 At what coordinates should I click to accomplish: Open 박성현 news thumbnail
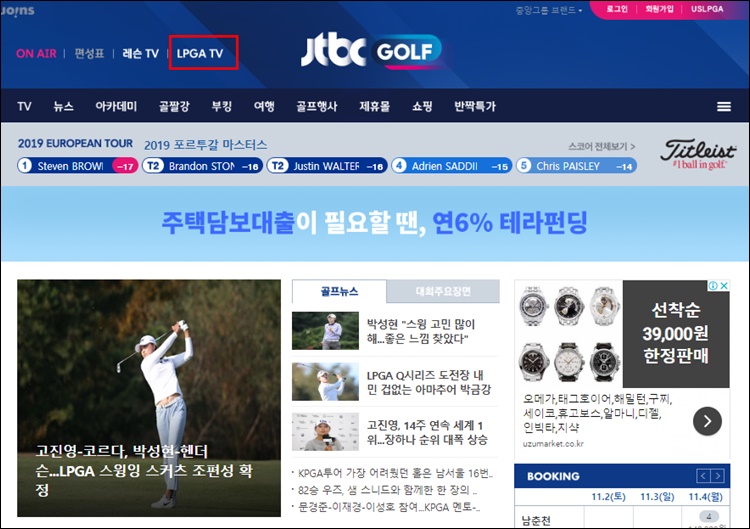coord(325,331)
